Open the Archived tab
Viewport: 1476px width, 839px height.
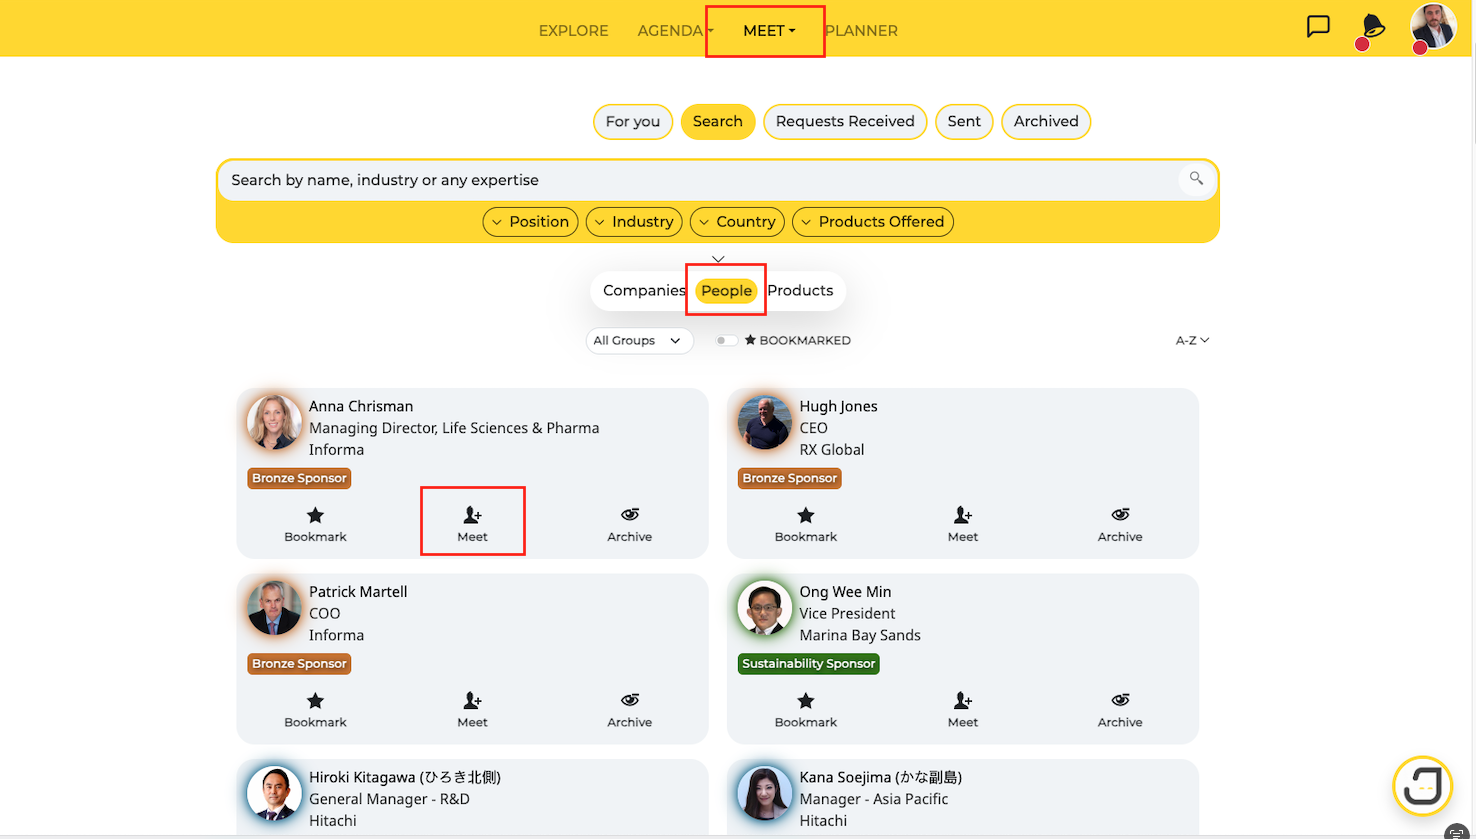coord(1046,122)
